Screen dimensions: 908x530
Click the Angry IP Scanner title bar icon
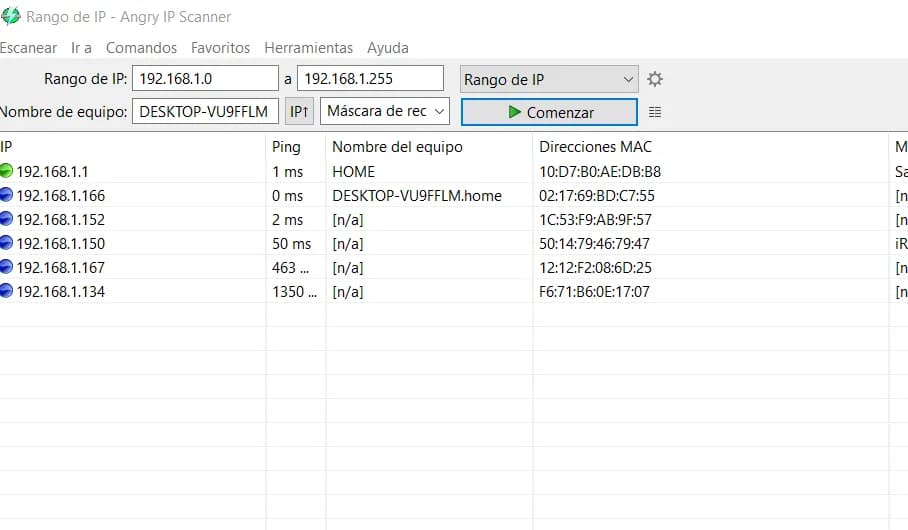pos(10,16)
